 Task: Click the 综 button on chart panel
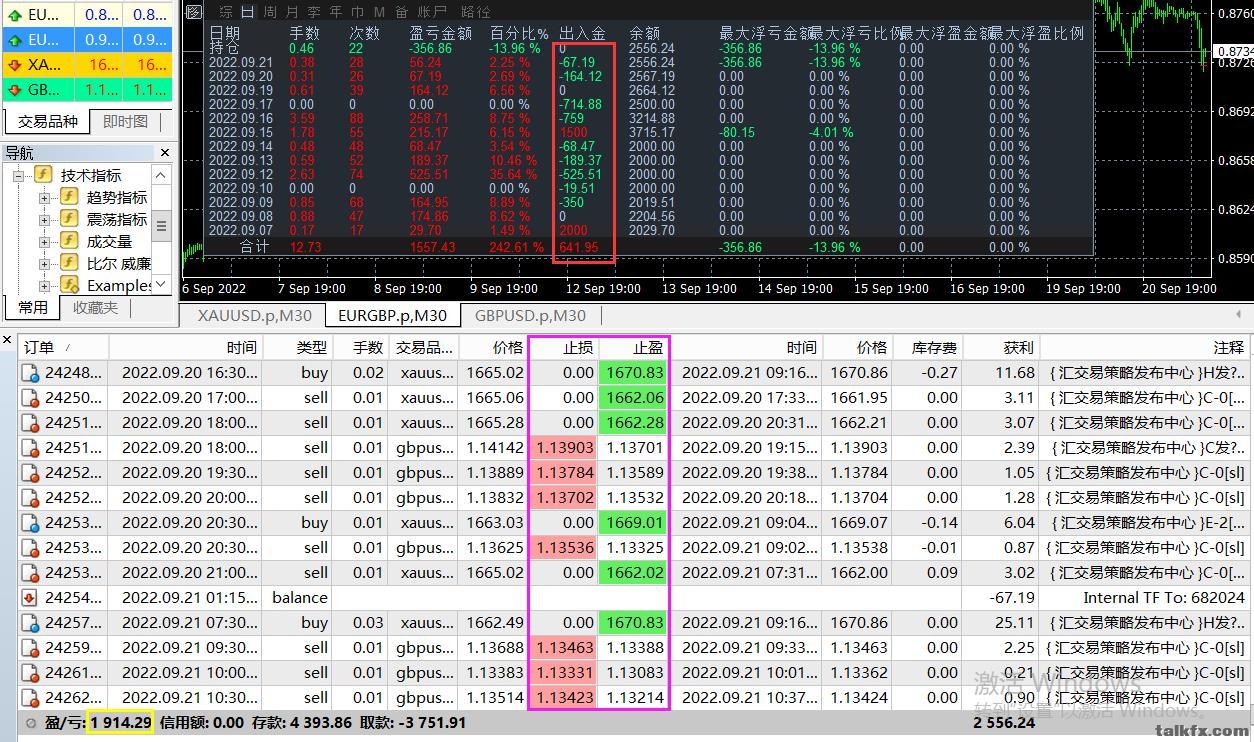226,12
